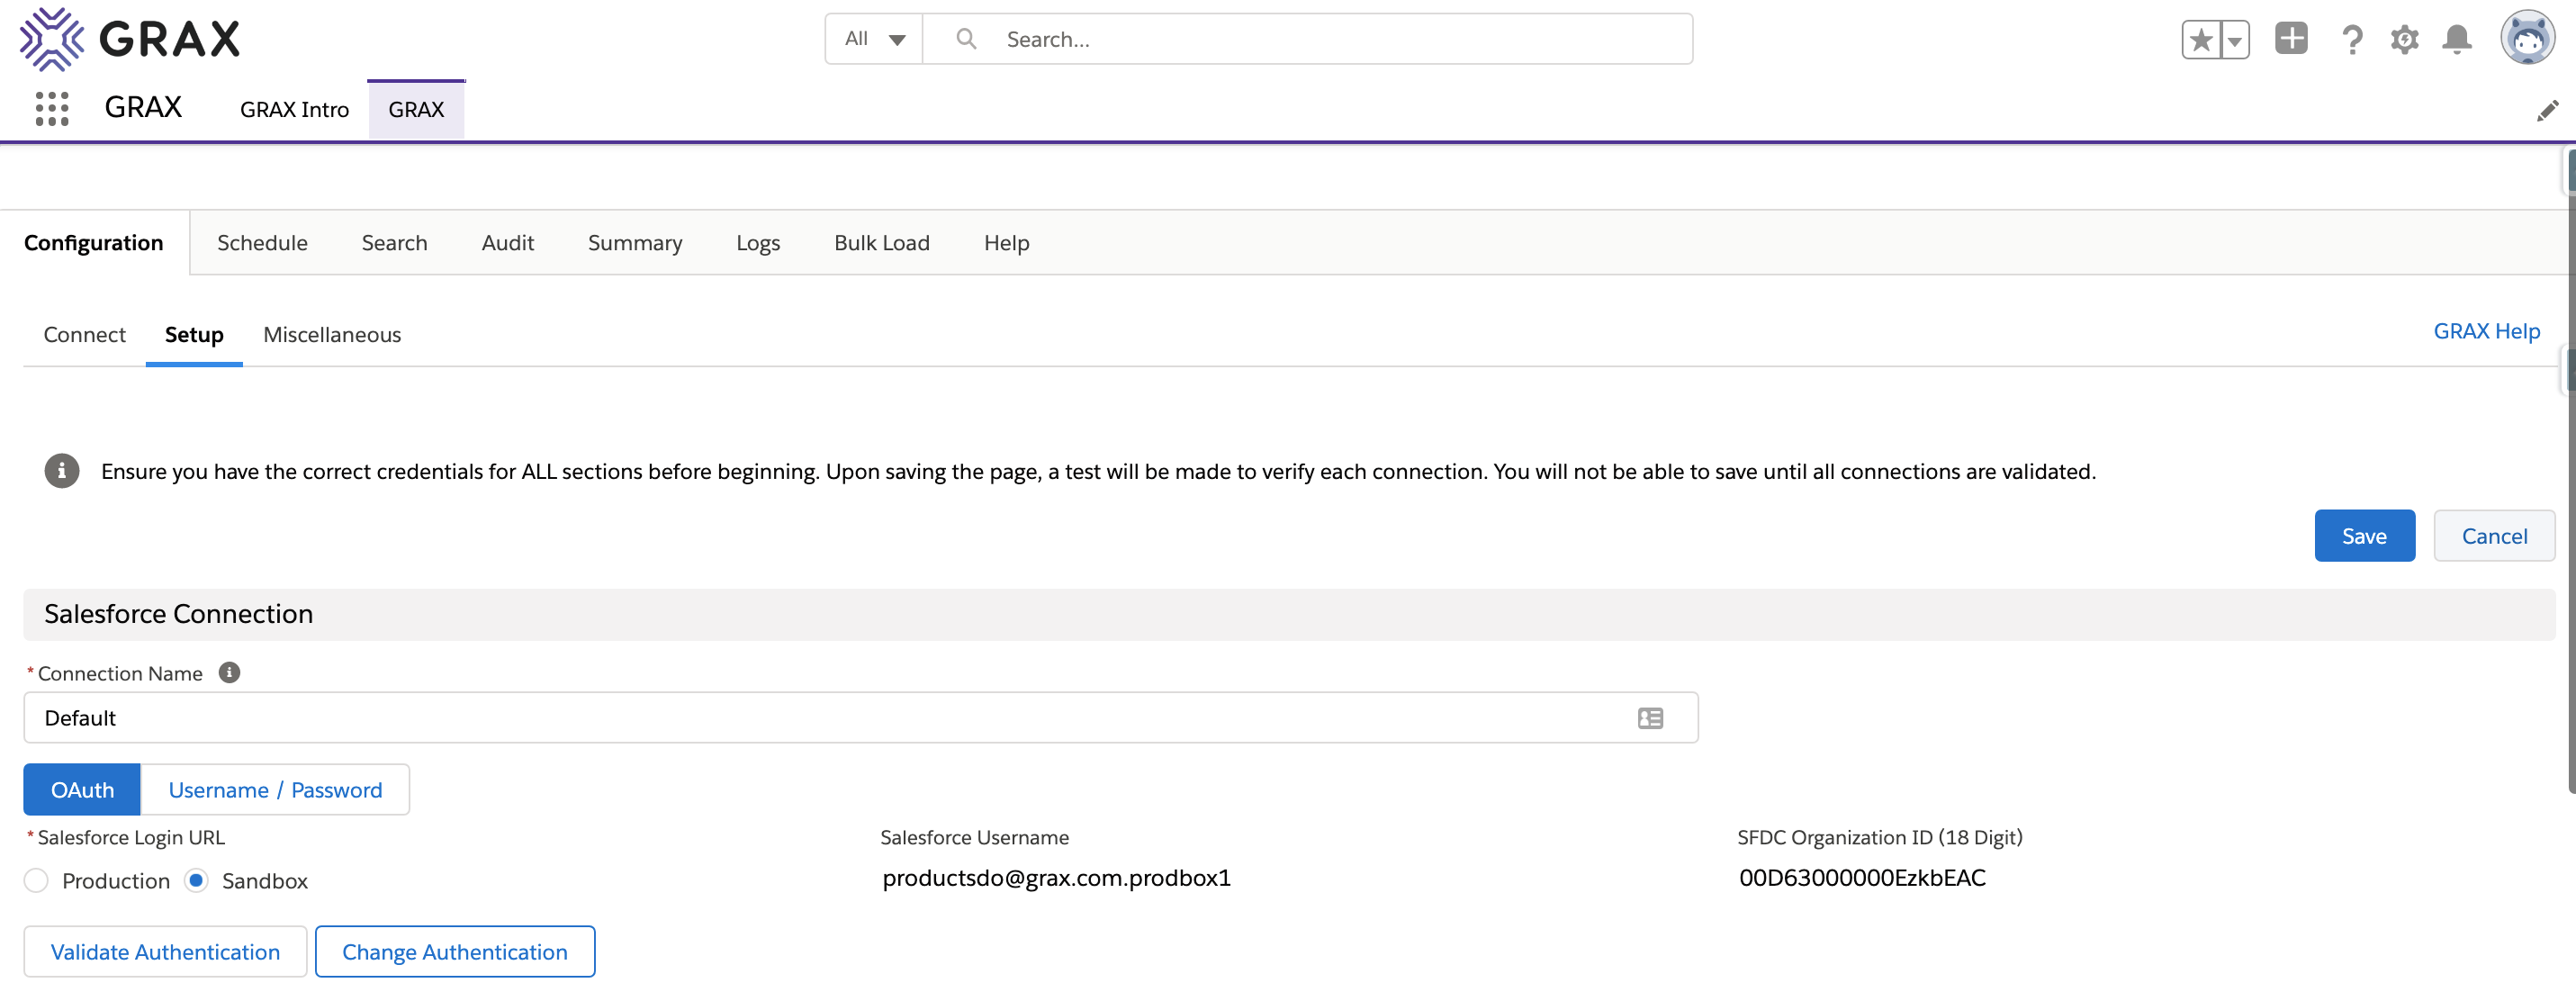This screenshot has width=2576, height=1001.
Task: Click the Save button
Action: click(2363, 536)
